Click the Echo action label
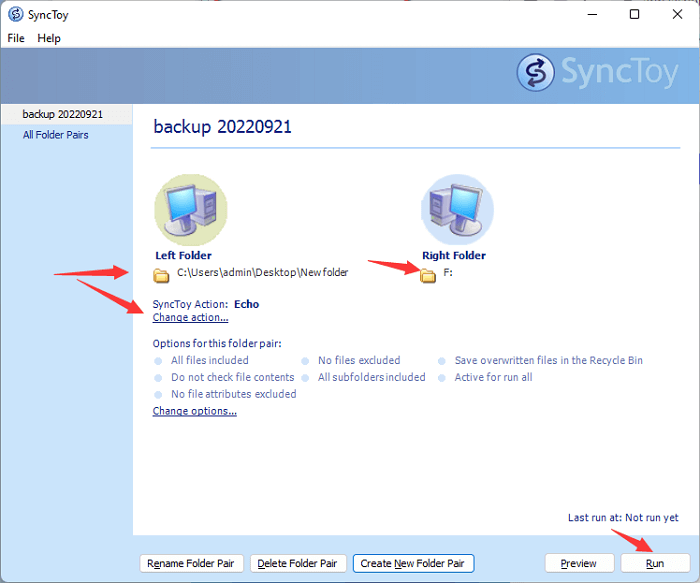This screenshot has height=583, width=700. point(246,304)
